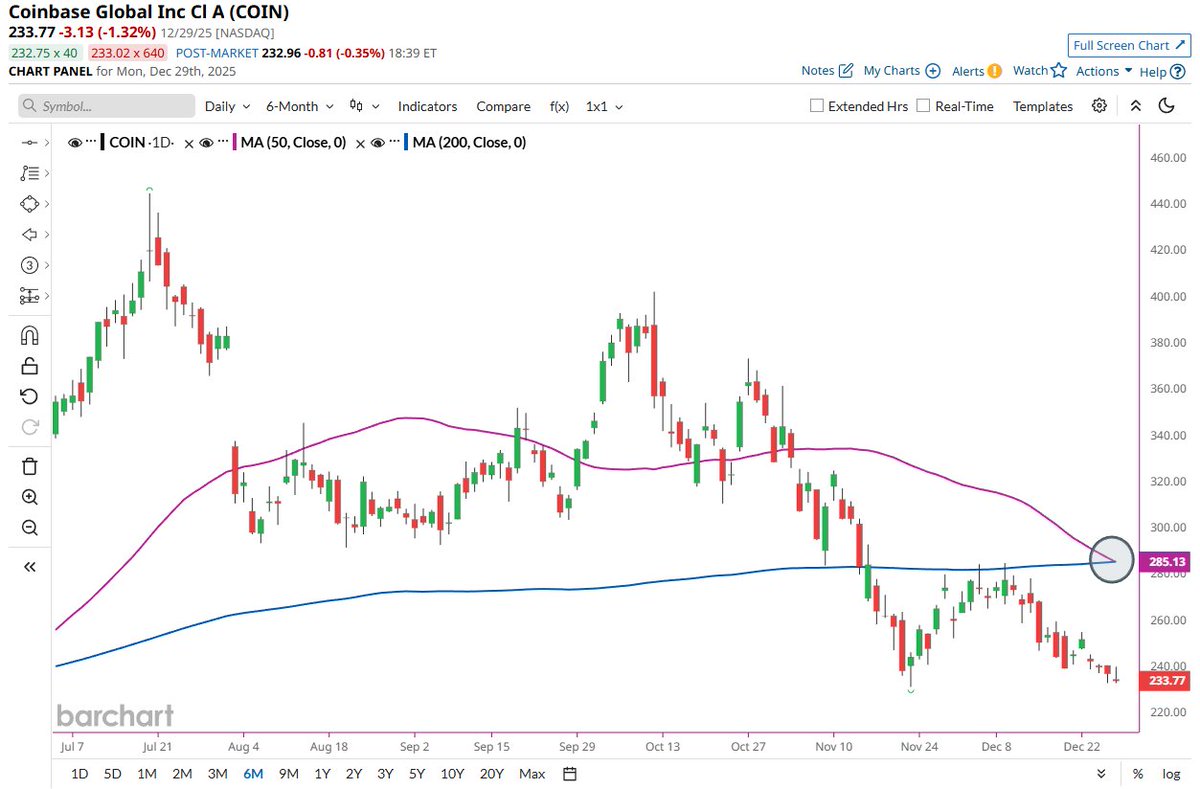Viewport: 1200px width, 789px height.
Task: Zoom in using the magnifier plus icon
Action: 30,497
